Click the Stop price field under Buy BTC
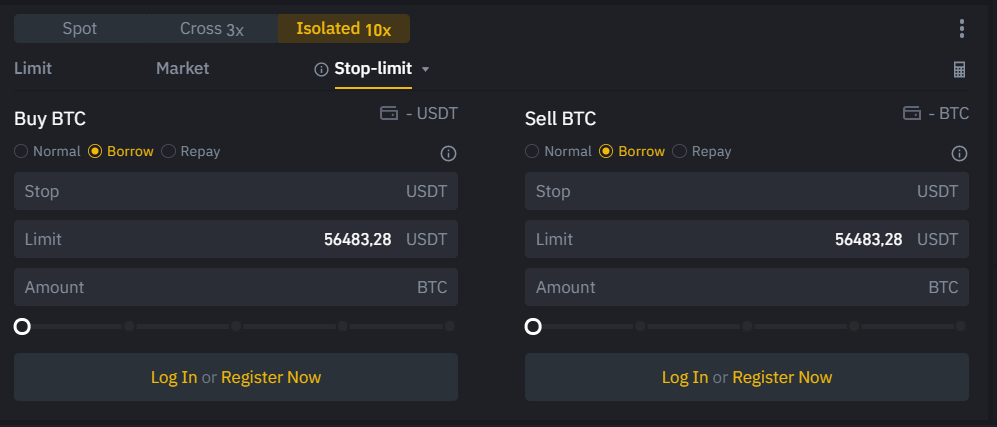This screenshot has width=997, height=427. click(200, 191)
